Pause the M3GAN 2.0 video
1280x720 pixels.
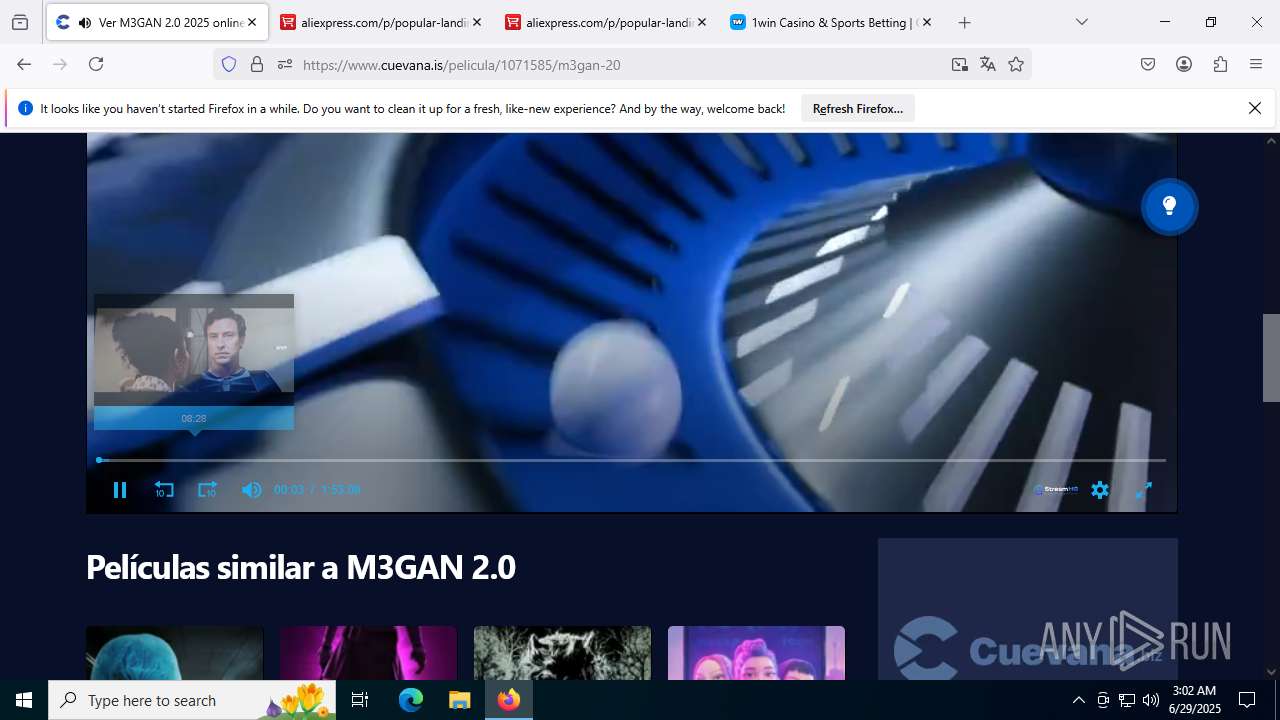pos(120,490)
